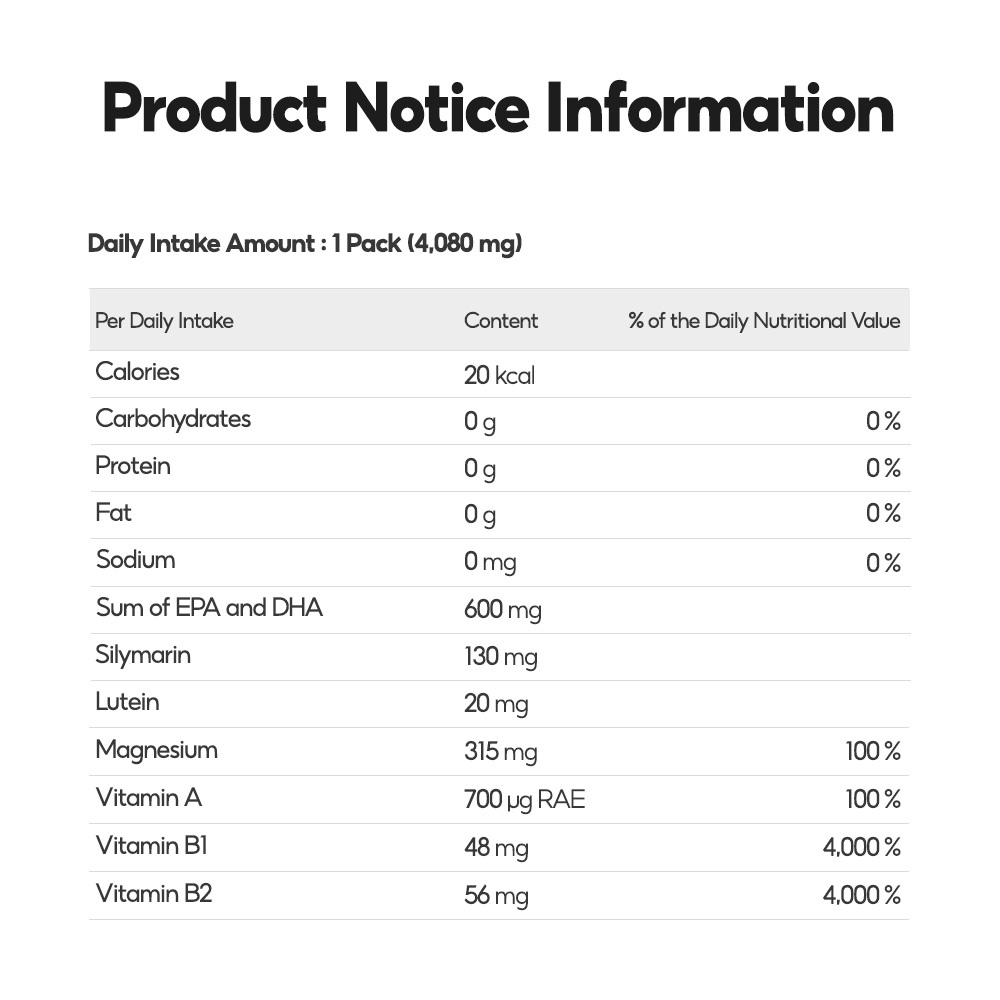
Task: Click the % of the Daily Nutritional Value header
Action: [764, 321]
